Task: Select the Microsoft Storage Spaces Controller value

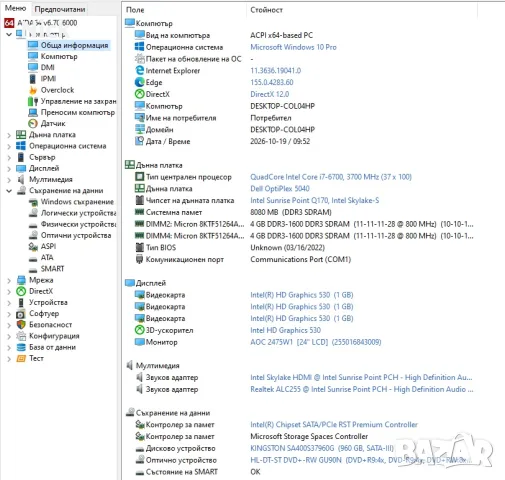Action: coord(309,436)
